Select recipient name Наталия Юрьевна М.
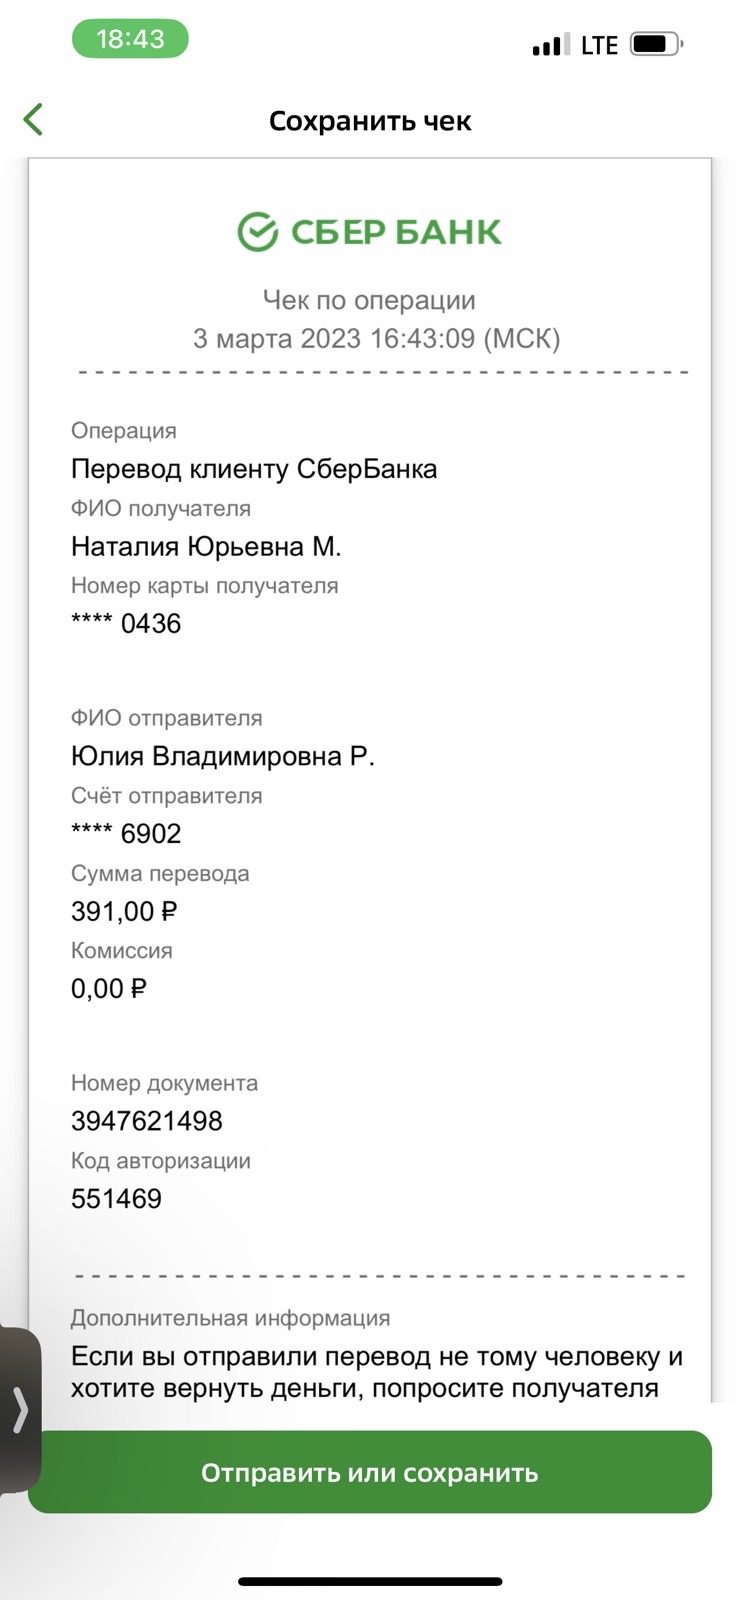This screenshot has height=1600, width=740. (x=206, y=547)
